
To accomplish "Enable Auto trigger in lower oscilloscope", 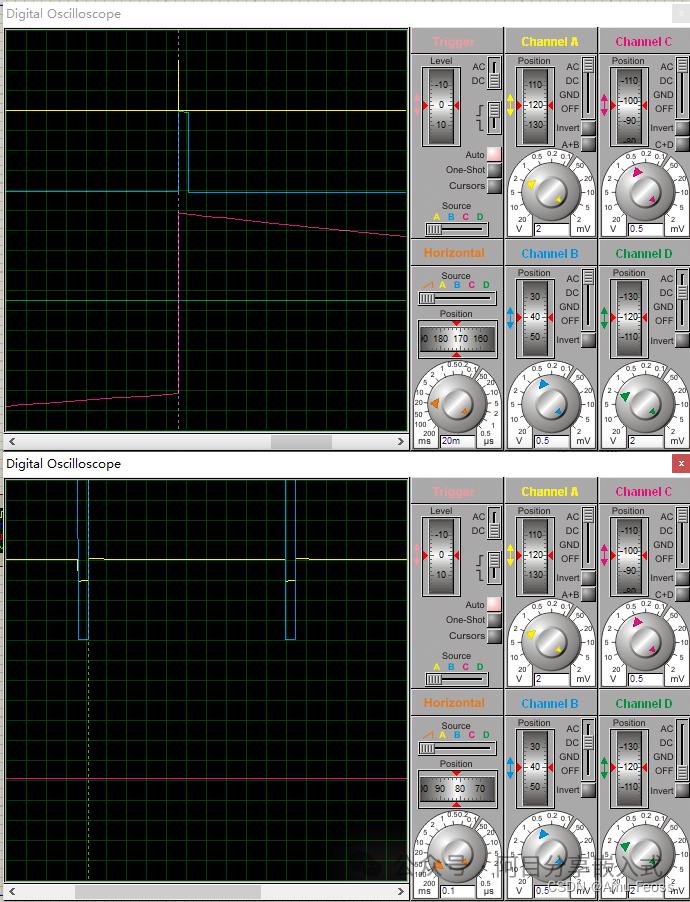I will point(494,604).
